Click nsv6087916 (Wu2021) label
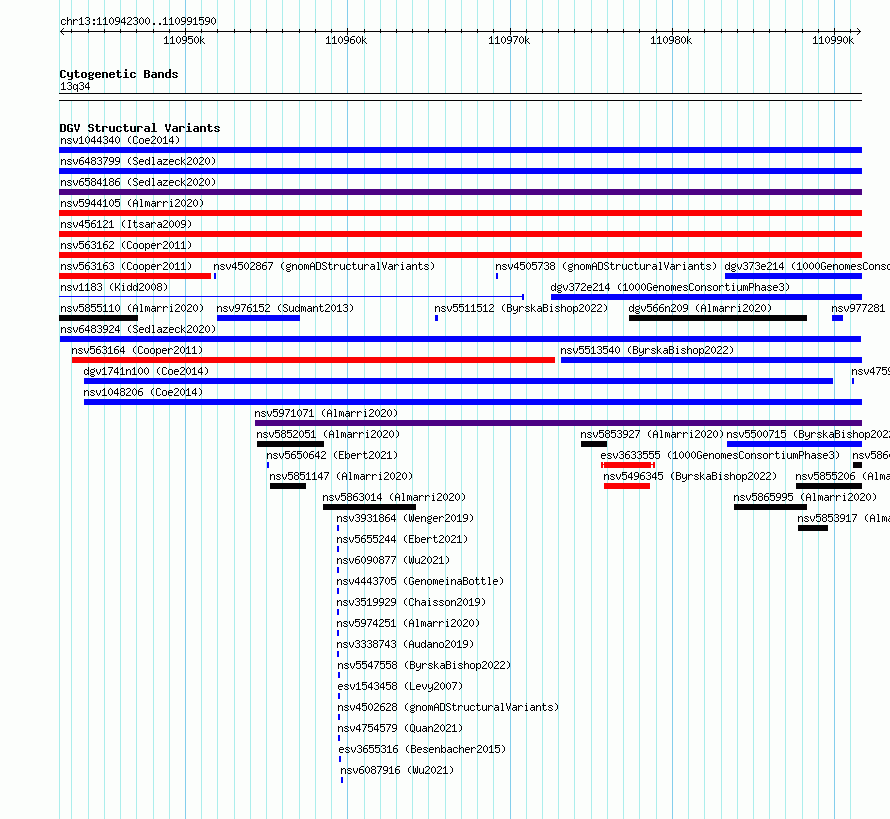The image size is (890, 819). coord(397,770)
